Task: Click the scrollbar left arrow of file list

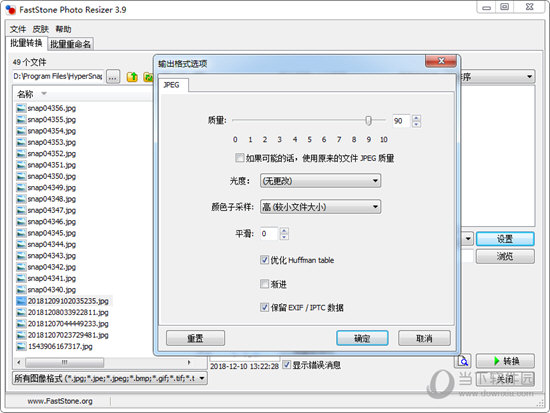Action: coord(19,362)
